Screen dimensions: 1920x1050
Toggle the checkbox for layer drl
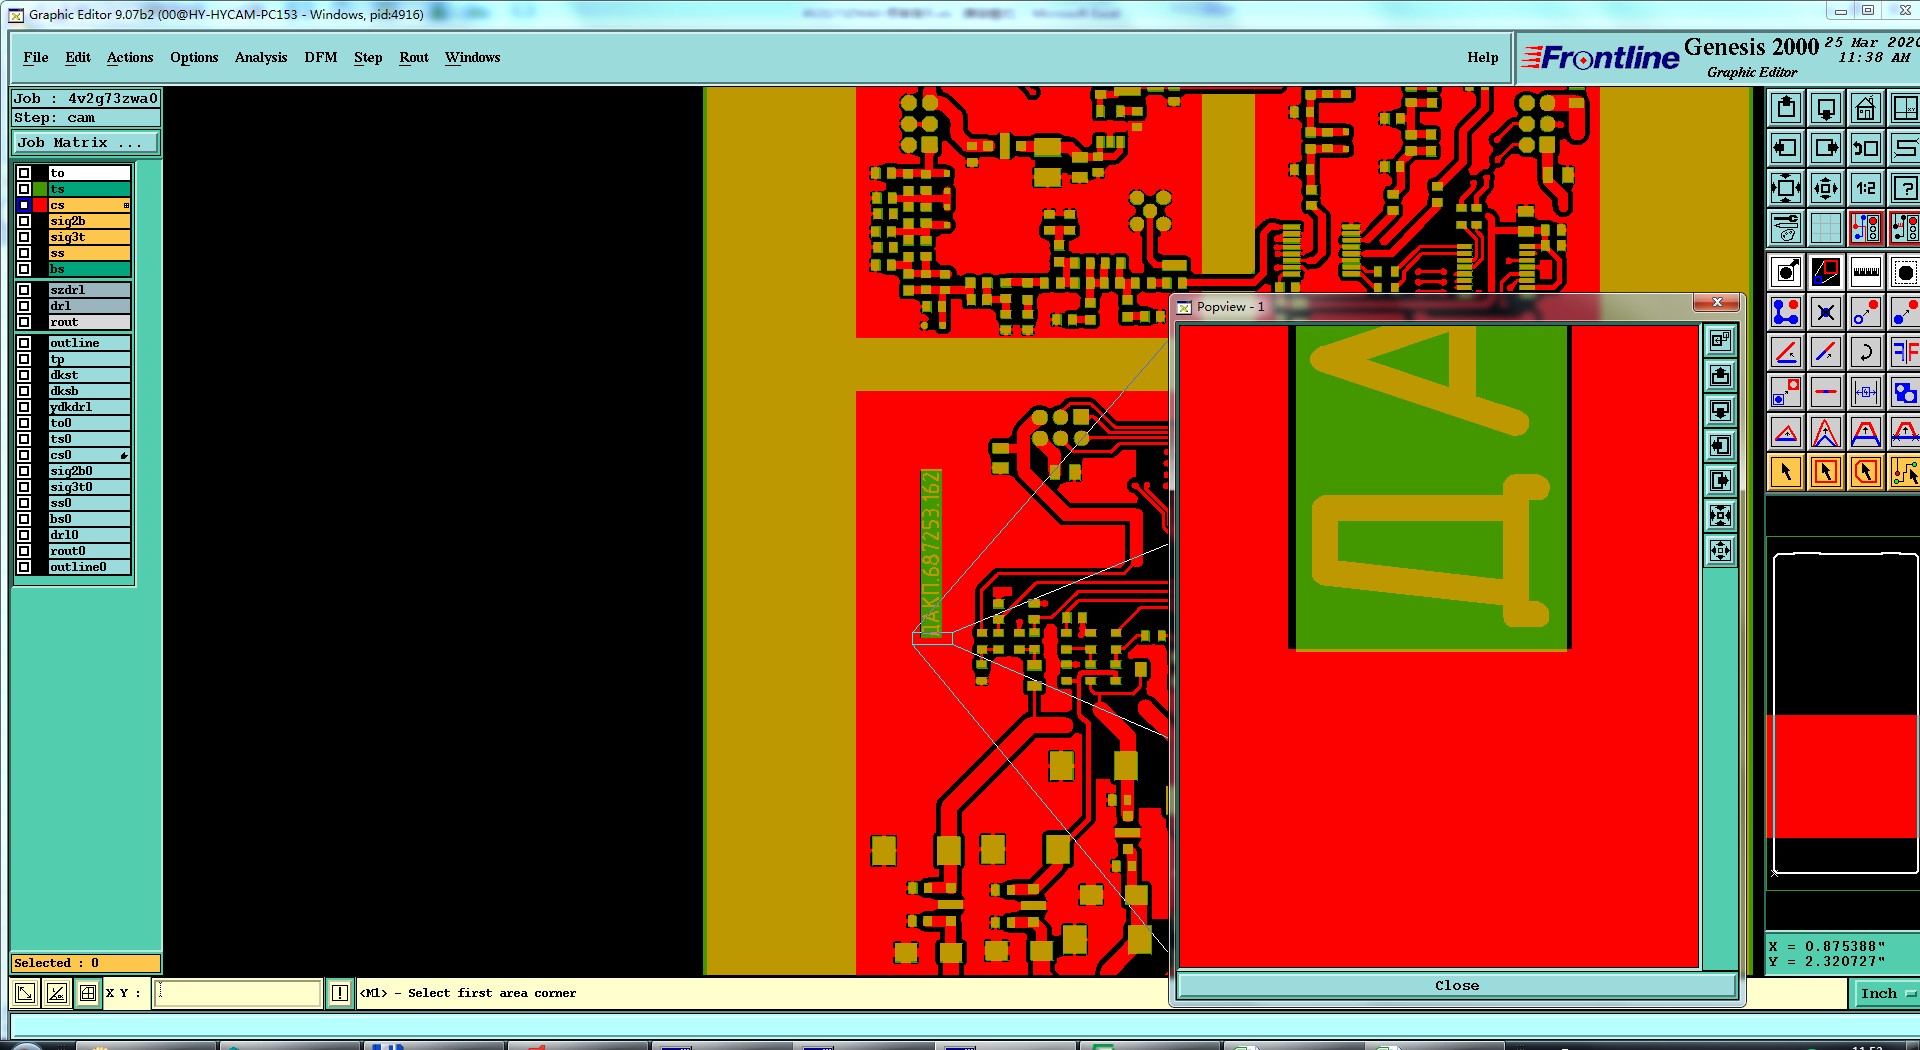(x=24, y=306)
